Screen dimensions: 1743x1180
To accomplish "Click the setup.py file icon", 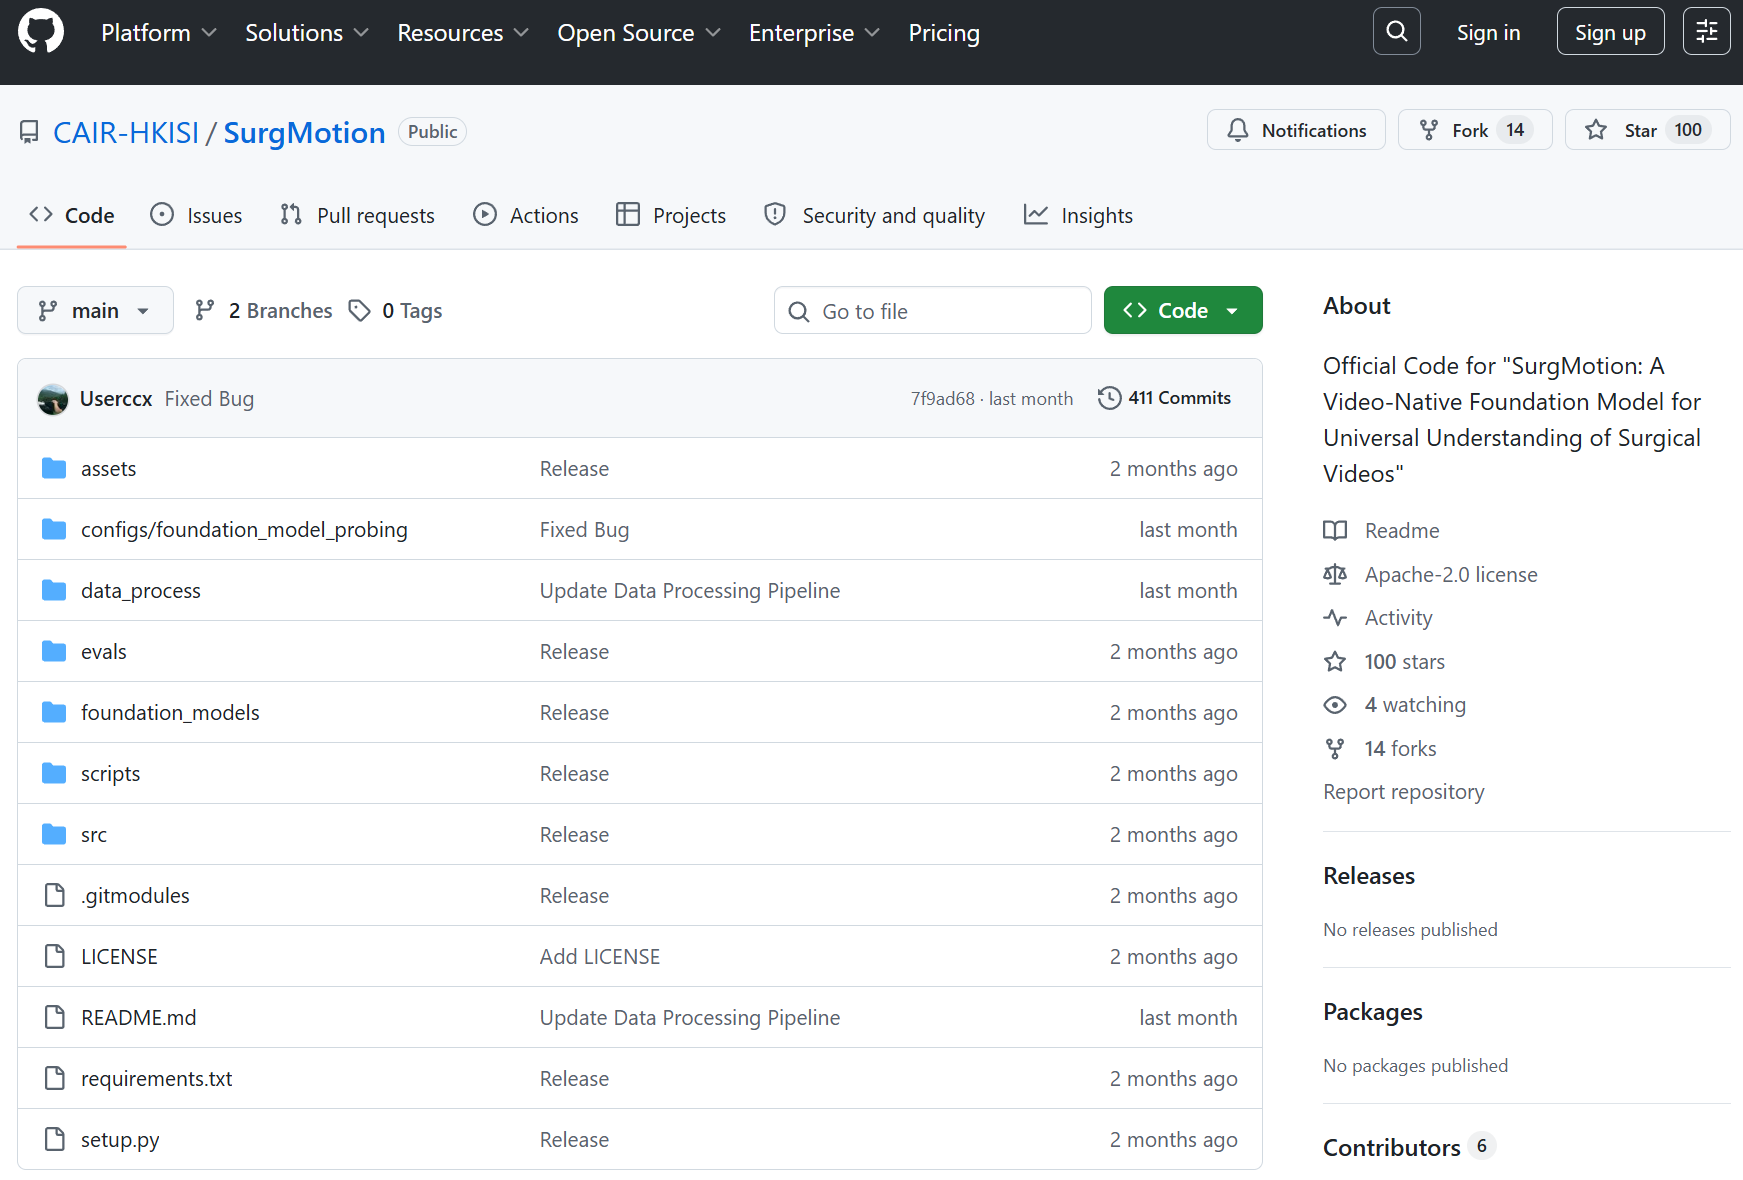I will click(x=55, y=1140).
